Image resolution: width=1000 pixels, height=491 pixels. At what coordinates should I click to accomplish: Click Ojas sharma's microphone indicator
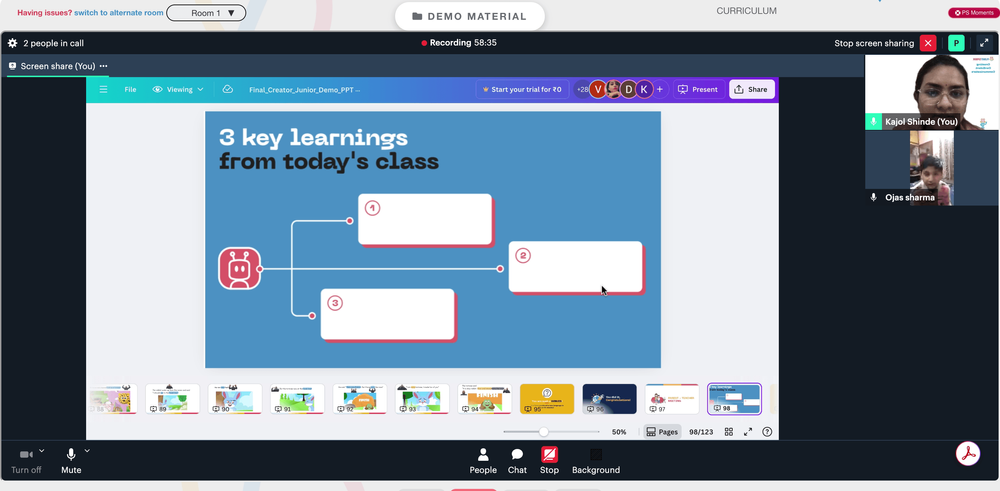tap(874, 198)
